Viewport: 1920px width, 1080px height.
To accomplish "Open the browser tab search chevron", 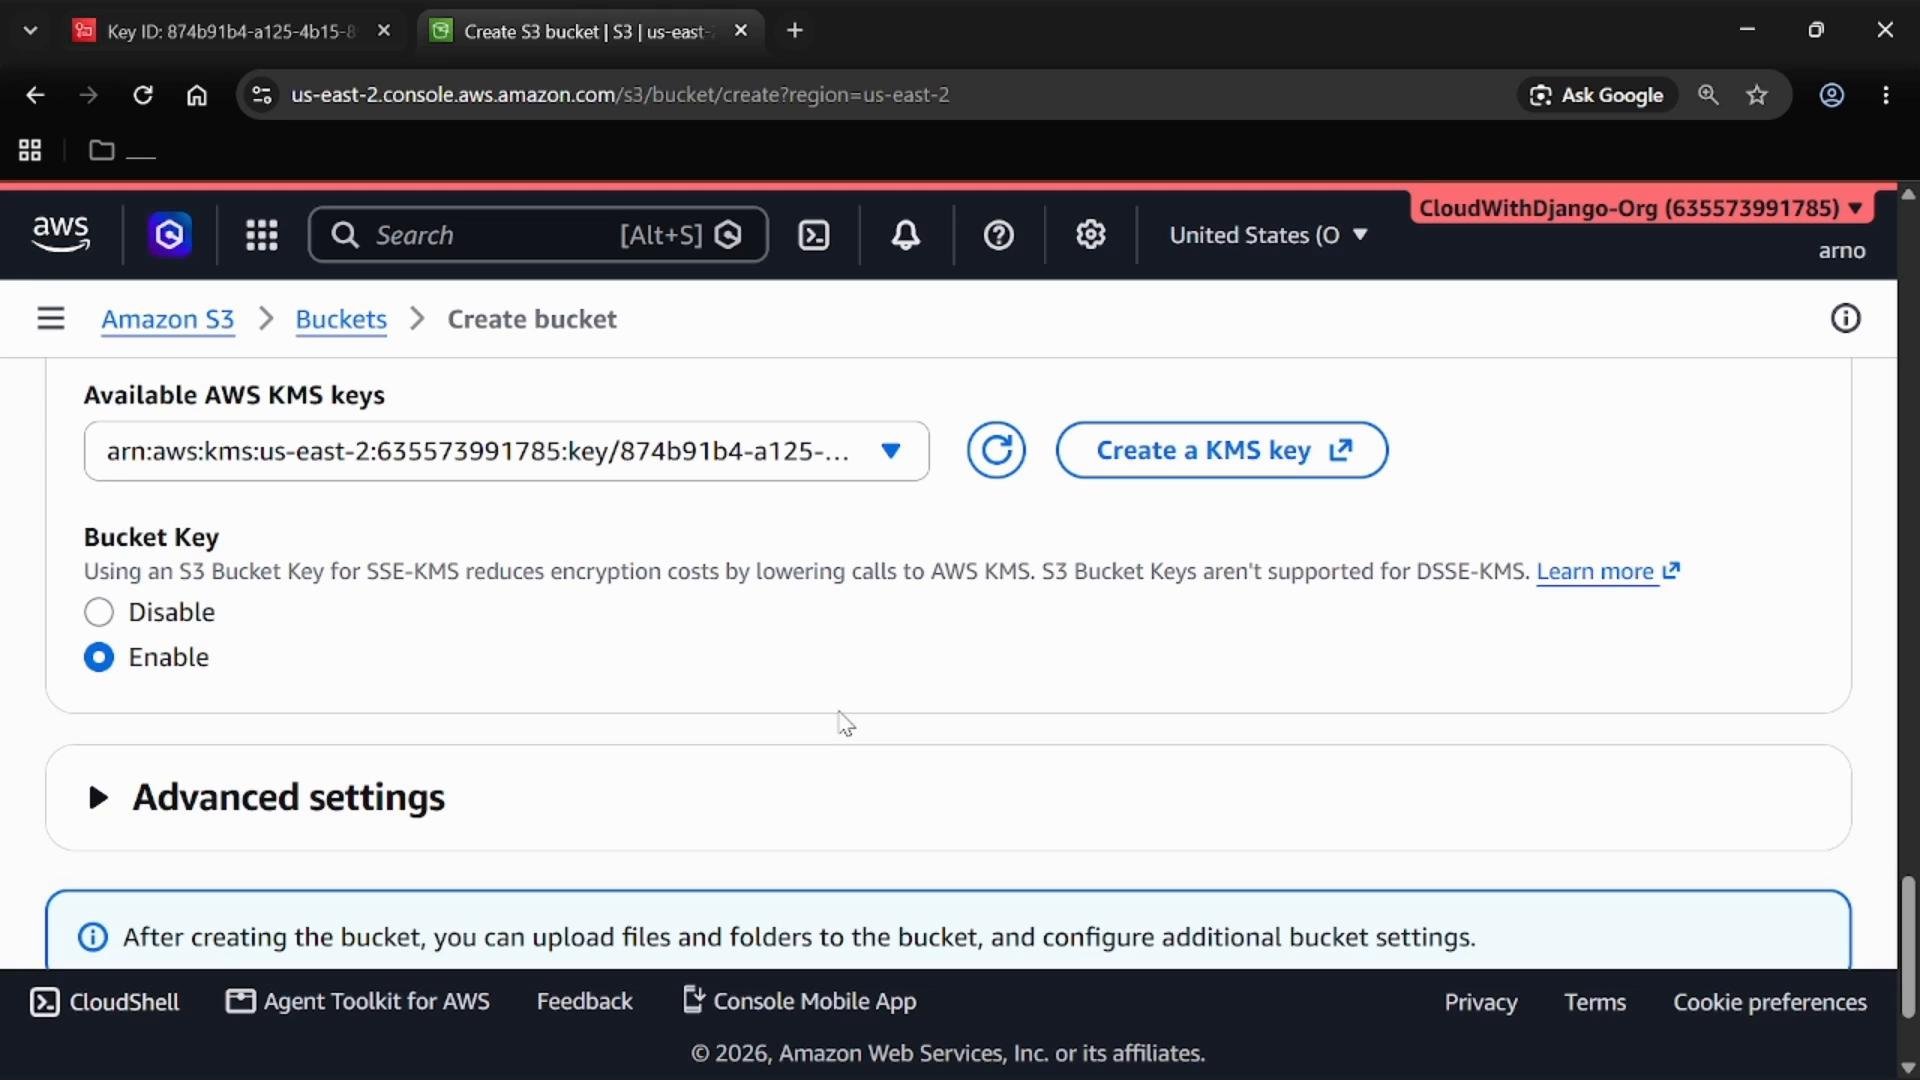I will pos(30,31).
